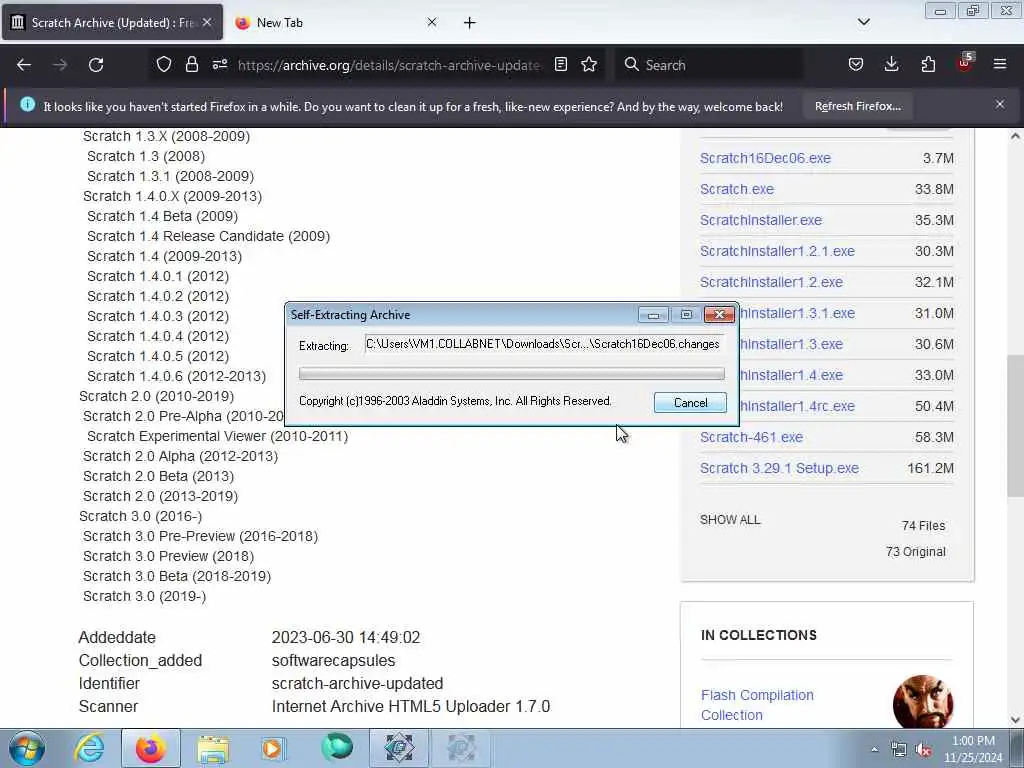Image resolution: width=1024 pixels, height=768 pixels.
Task: Open 73 Original files link
Action: point(916,552)
